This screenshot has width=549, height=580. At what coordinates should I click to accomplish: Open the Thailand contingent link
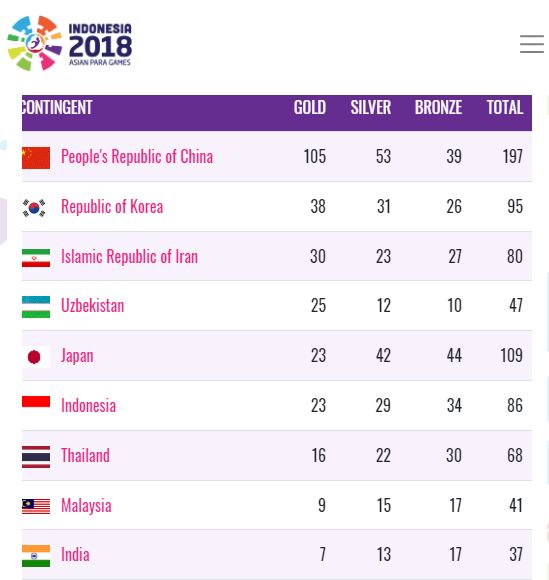point(85,455)
